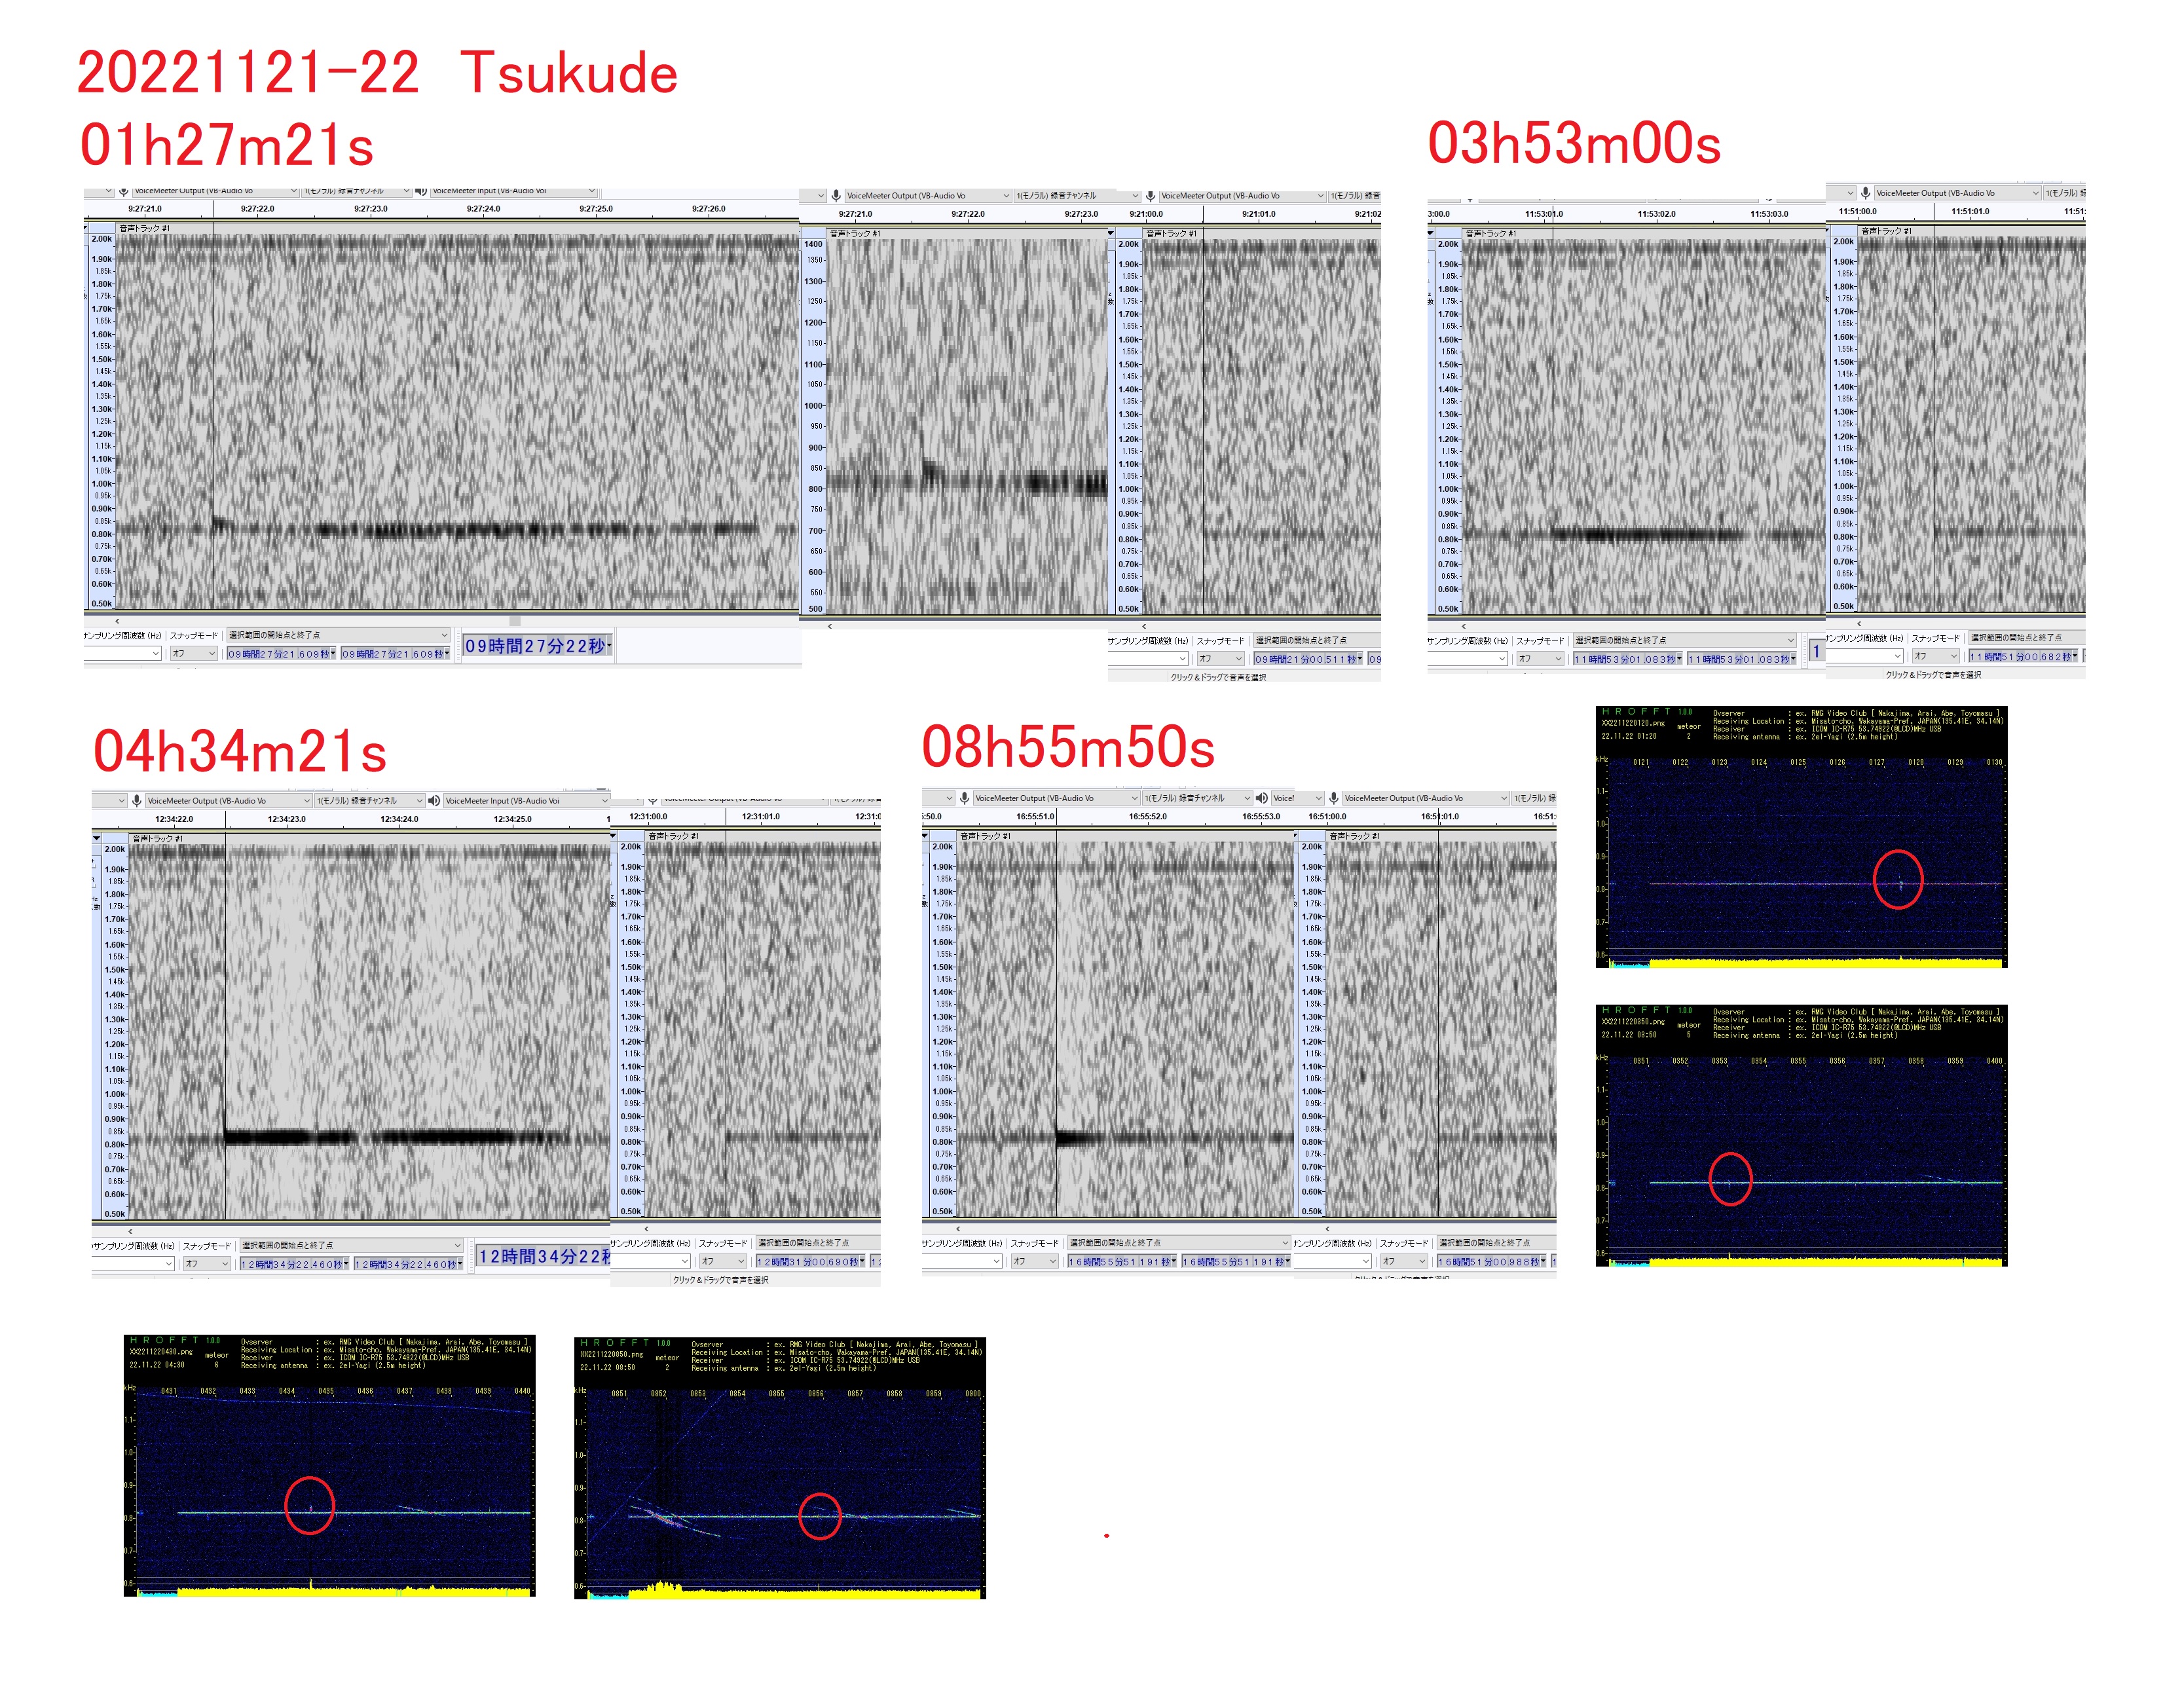Click left scroll arrow below 04h34m21s spectrogram
Screen dimensions: 2182x1708
tap(130, 1231)
